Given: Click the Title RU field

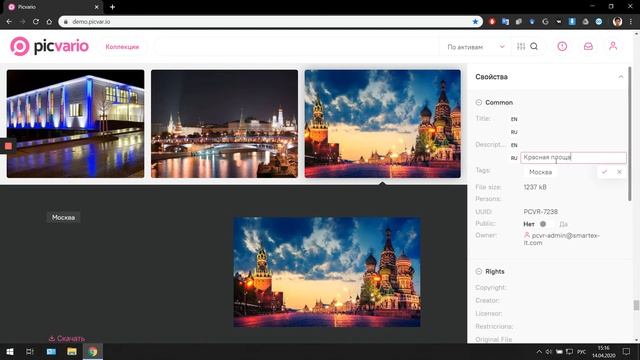Looking at the screenshot, I should (x=573, y=132).
